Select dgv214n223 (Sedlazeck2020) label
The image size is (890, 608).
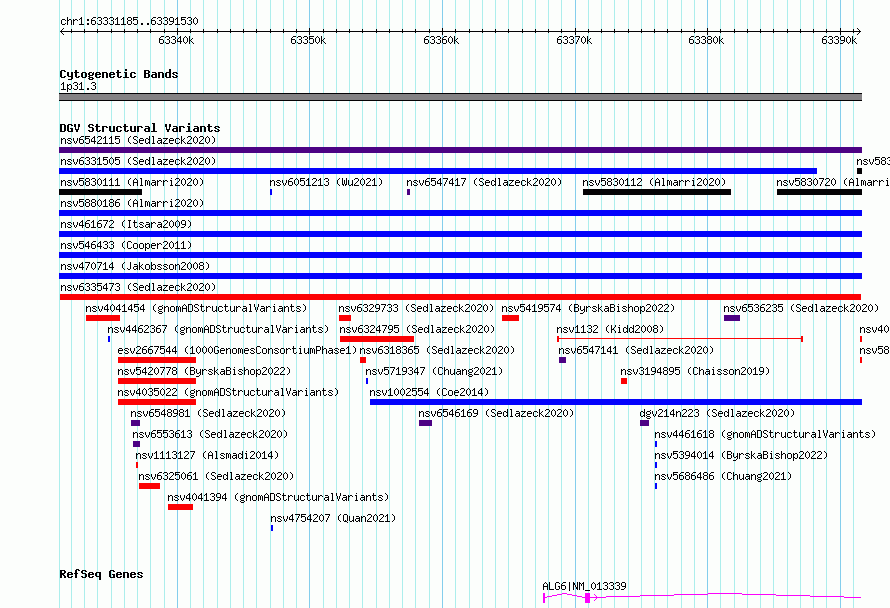[x=717, y=413]
